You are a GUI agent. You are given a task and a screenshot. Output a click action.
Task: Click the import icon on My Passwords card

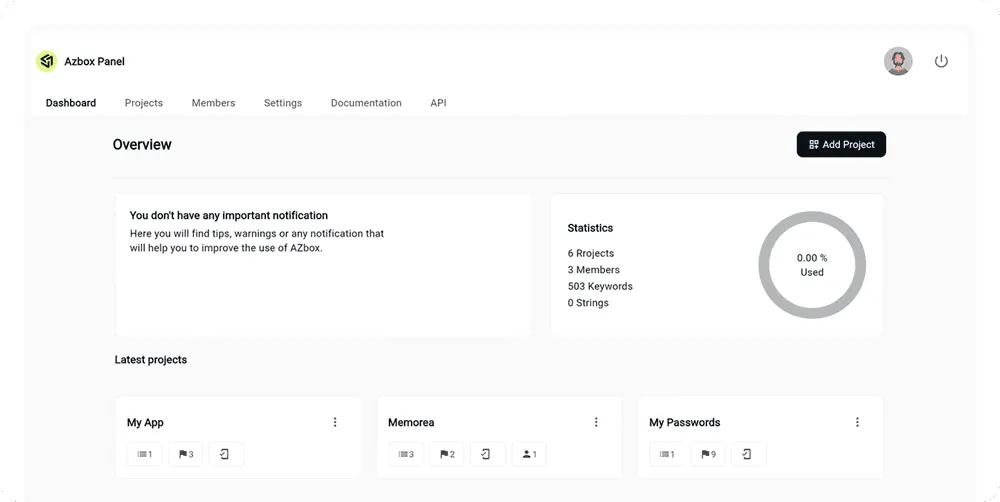pos(748,454)
